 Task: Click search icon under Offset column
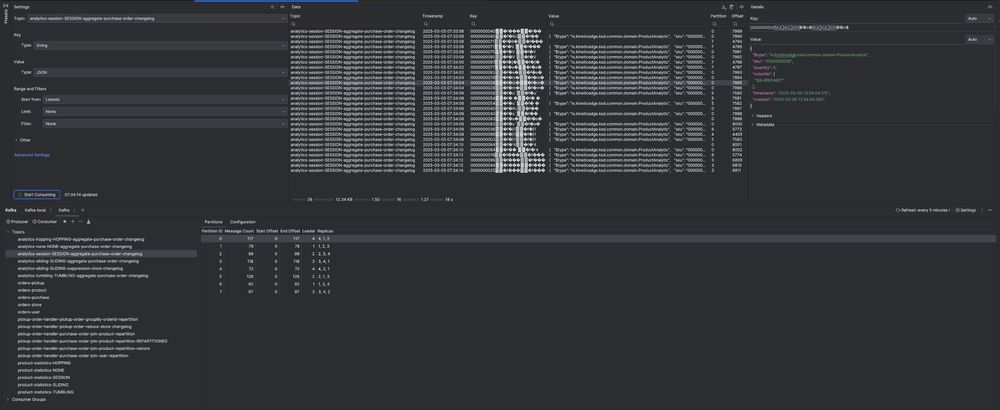(x=734, y=24)
